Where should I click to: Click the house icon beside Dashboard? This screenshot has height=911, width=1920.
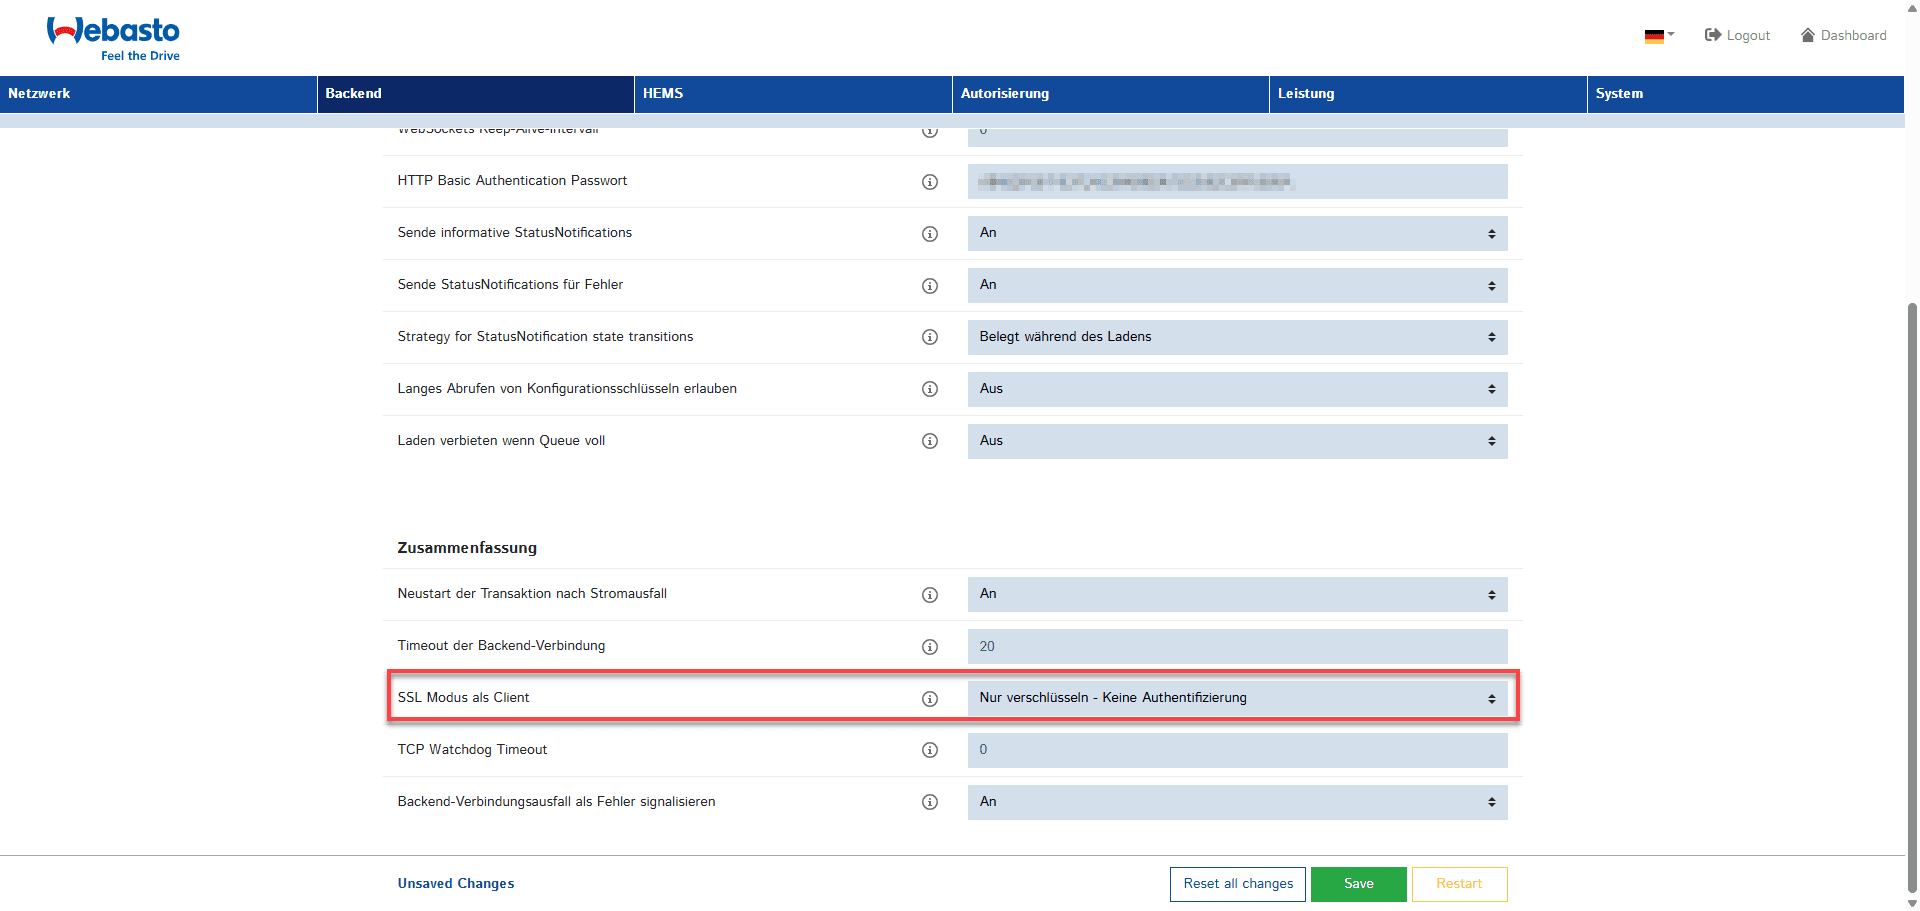[x=1808, y=35]
